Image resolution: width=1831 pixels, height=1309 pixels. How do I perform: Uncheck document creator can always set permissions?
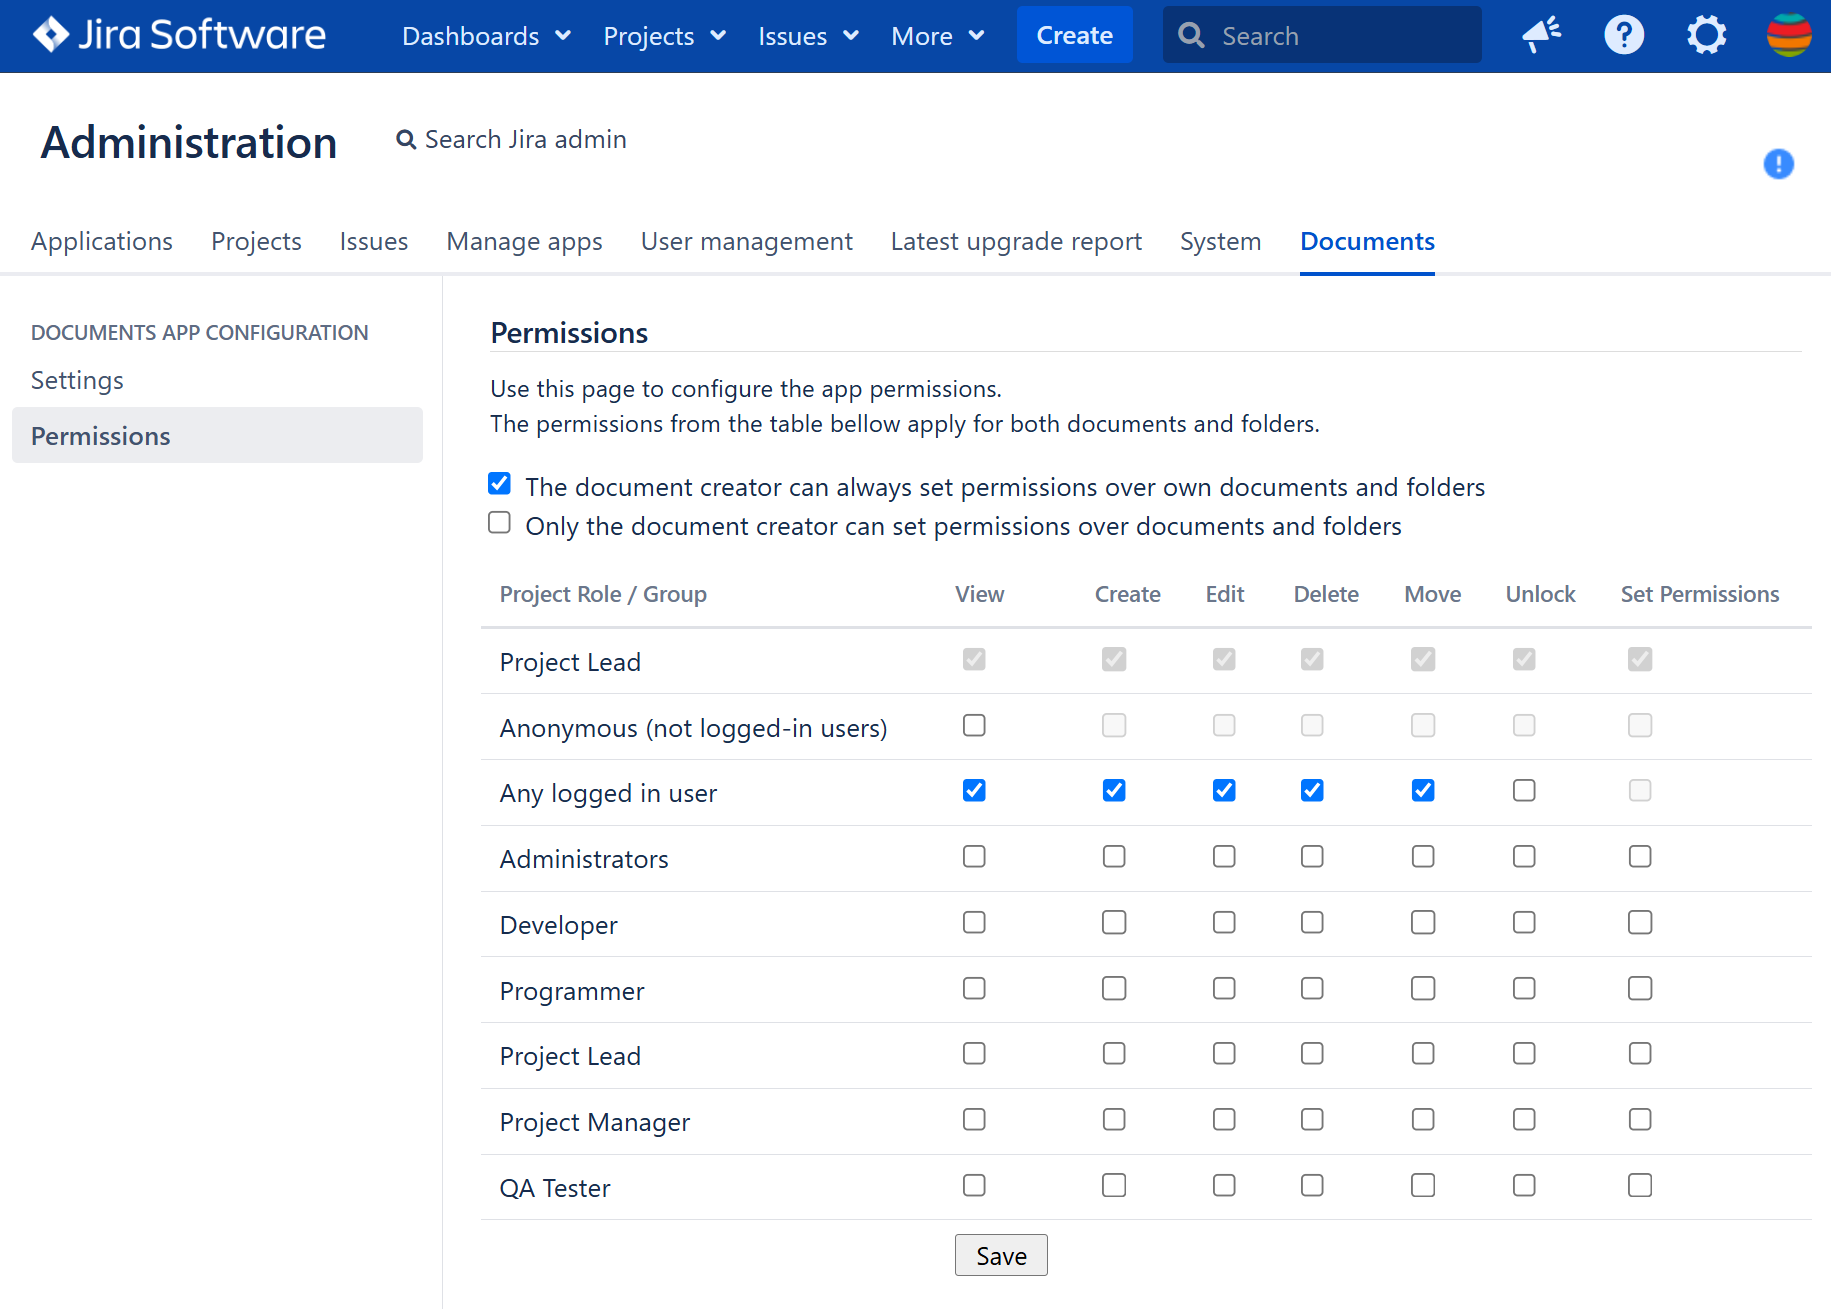499,483
